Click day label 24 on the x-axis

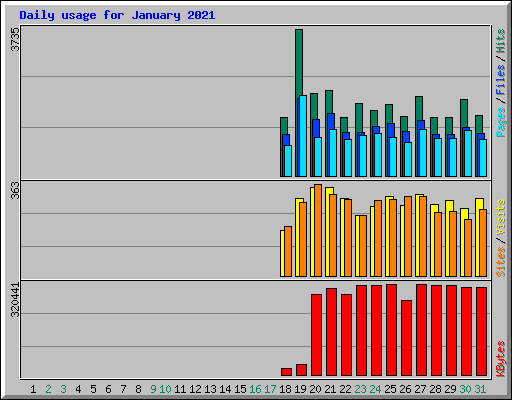(375, 389)
